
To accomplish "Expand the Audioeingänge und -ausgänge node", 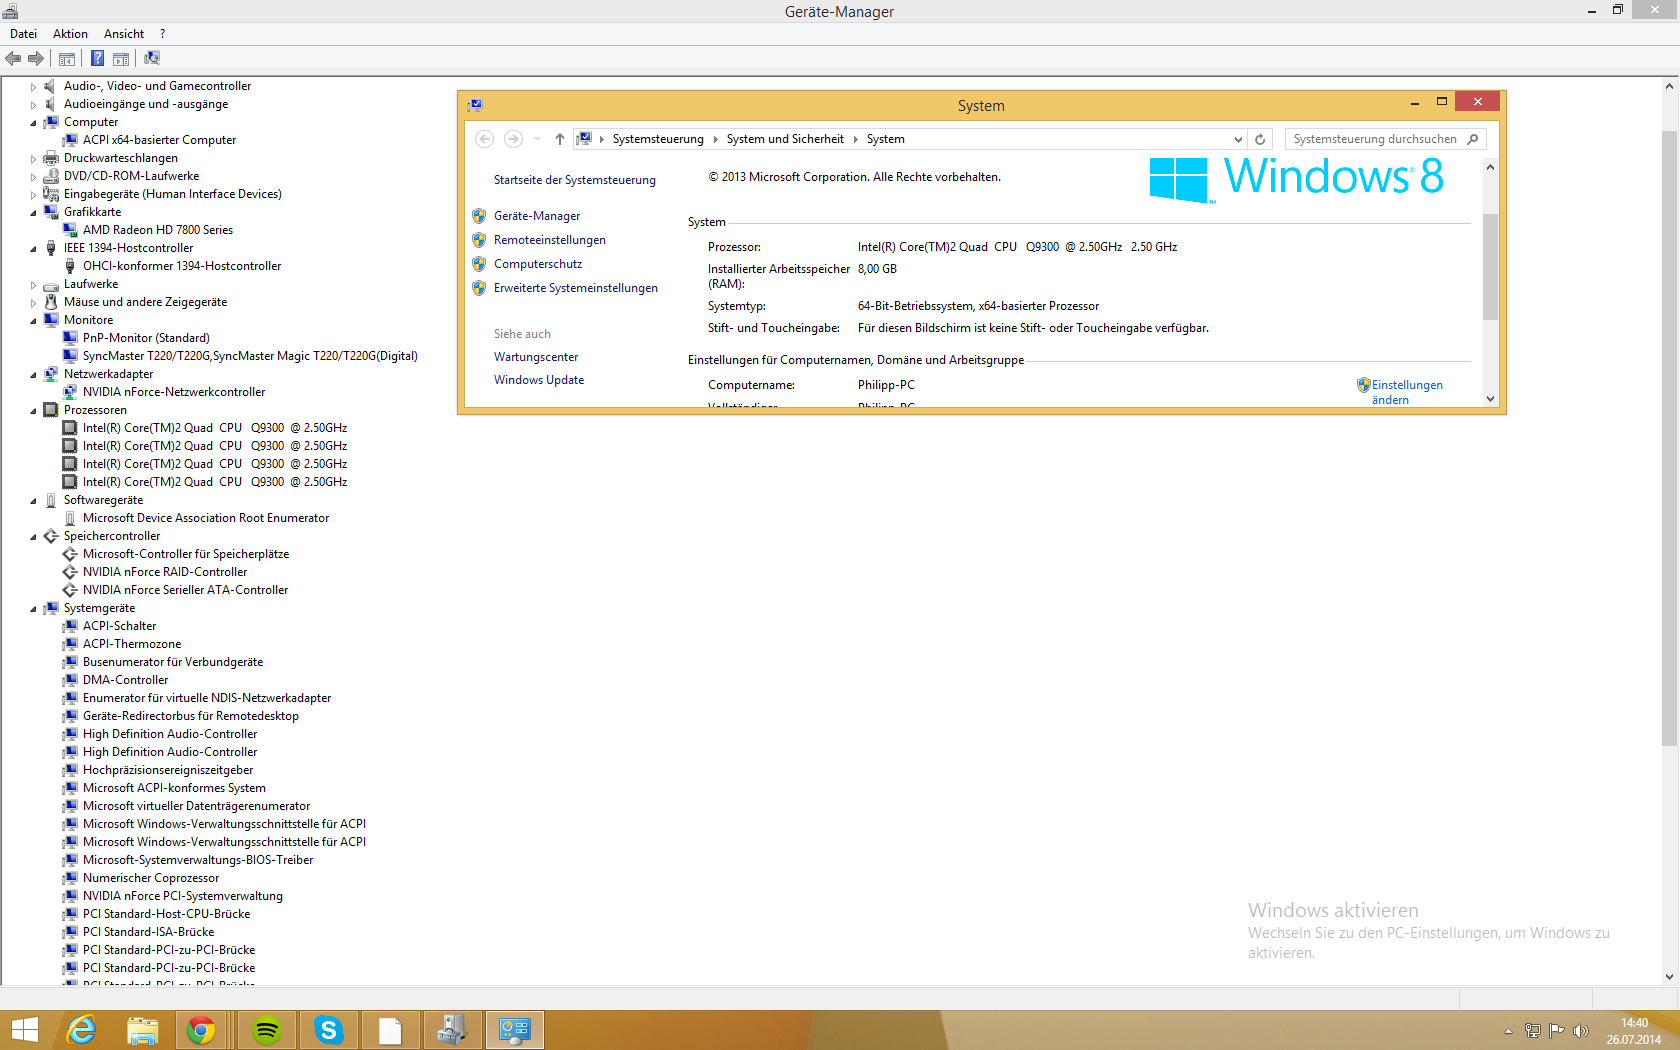I will [x=33, y=105].
